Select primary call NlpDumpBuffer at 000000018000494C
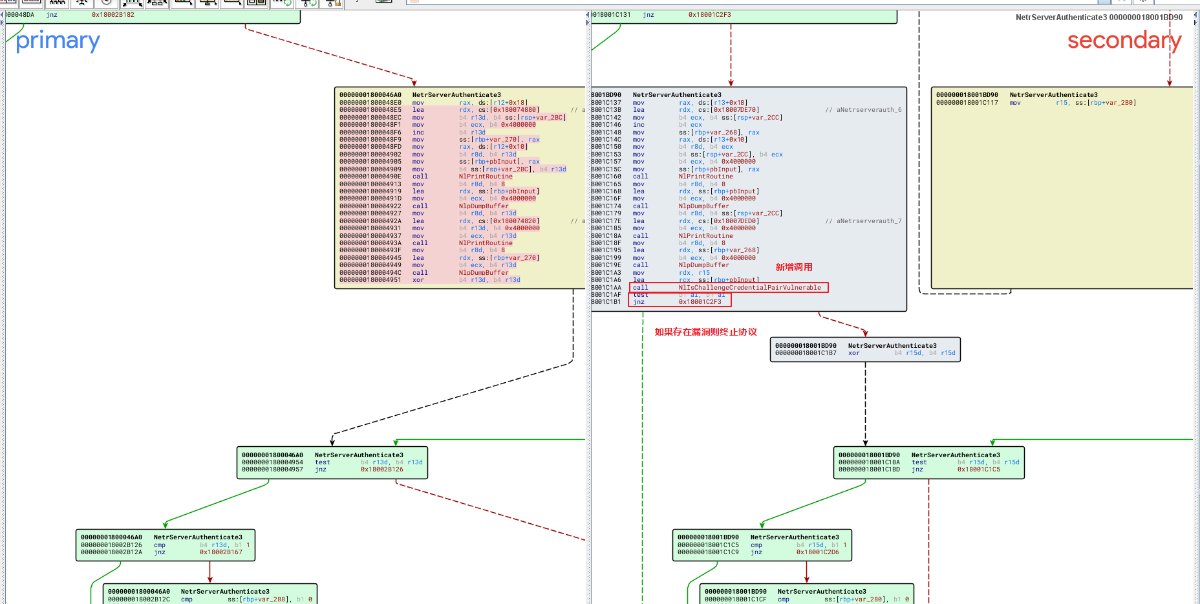 [424, 272]
